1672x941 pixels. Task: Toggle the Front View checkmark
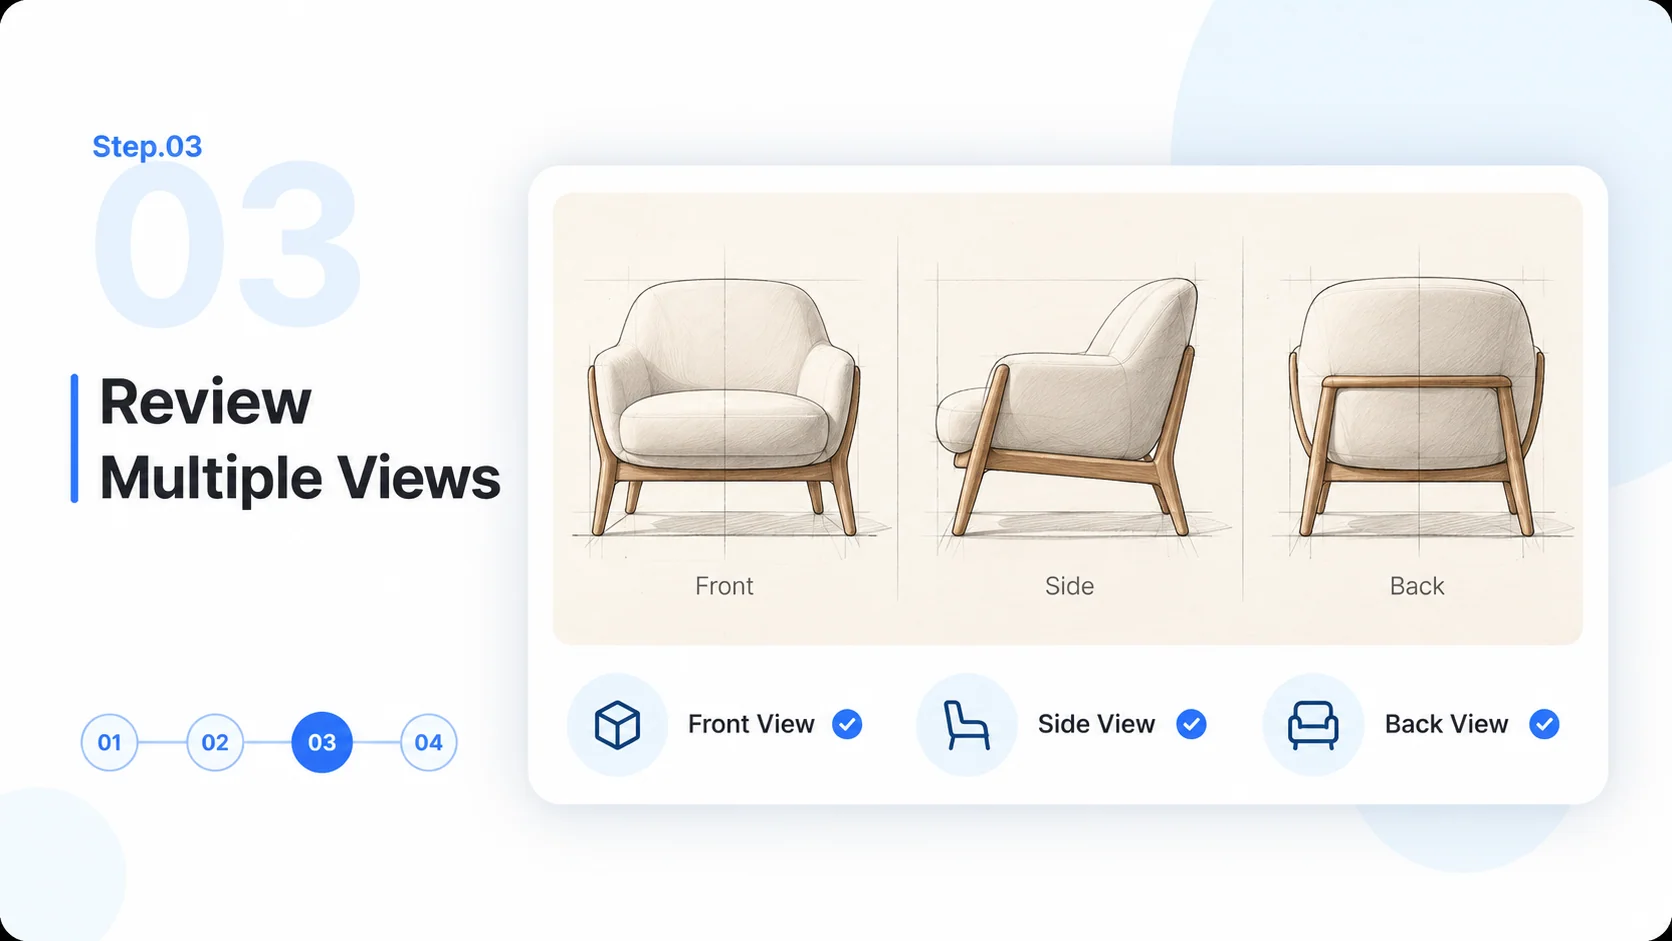pyautogui.click(x=847, y=724)
